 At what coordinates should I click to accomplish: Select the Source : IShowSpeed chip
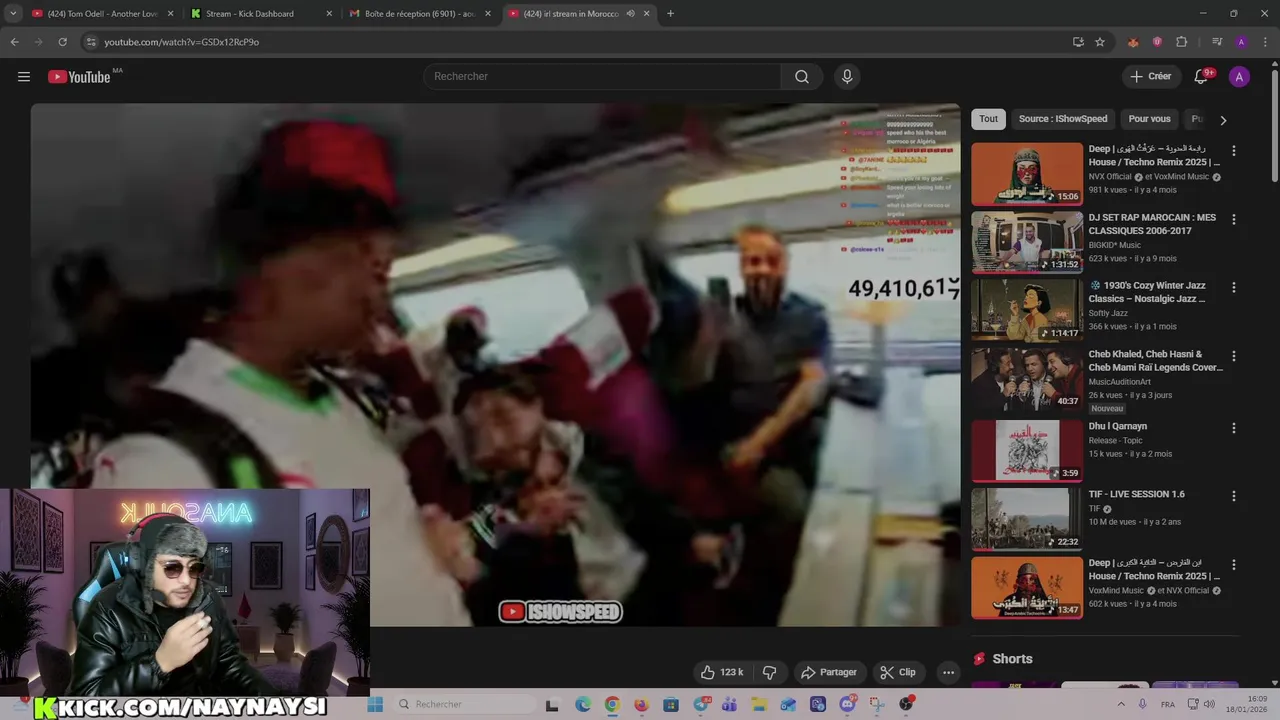pyautogui.click(x=1063, y=119)
